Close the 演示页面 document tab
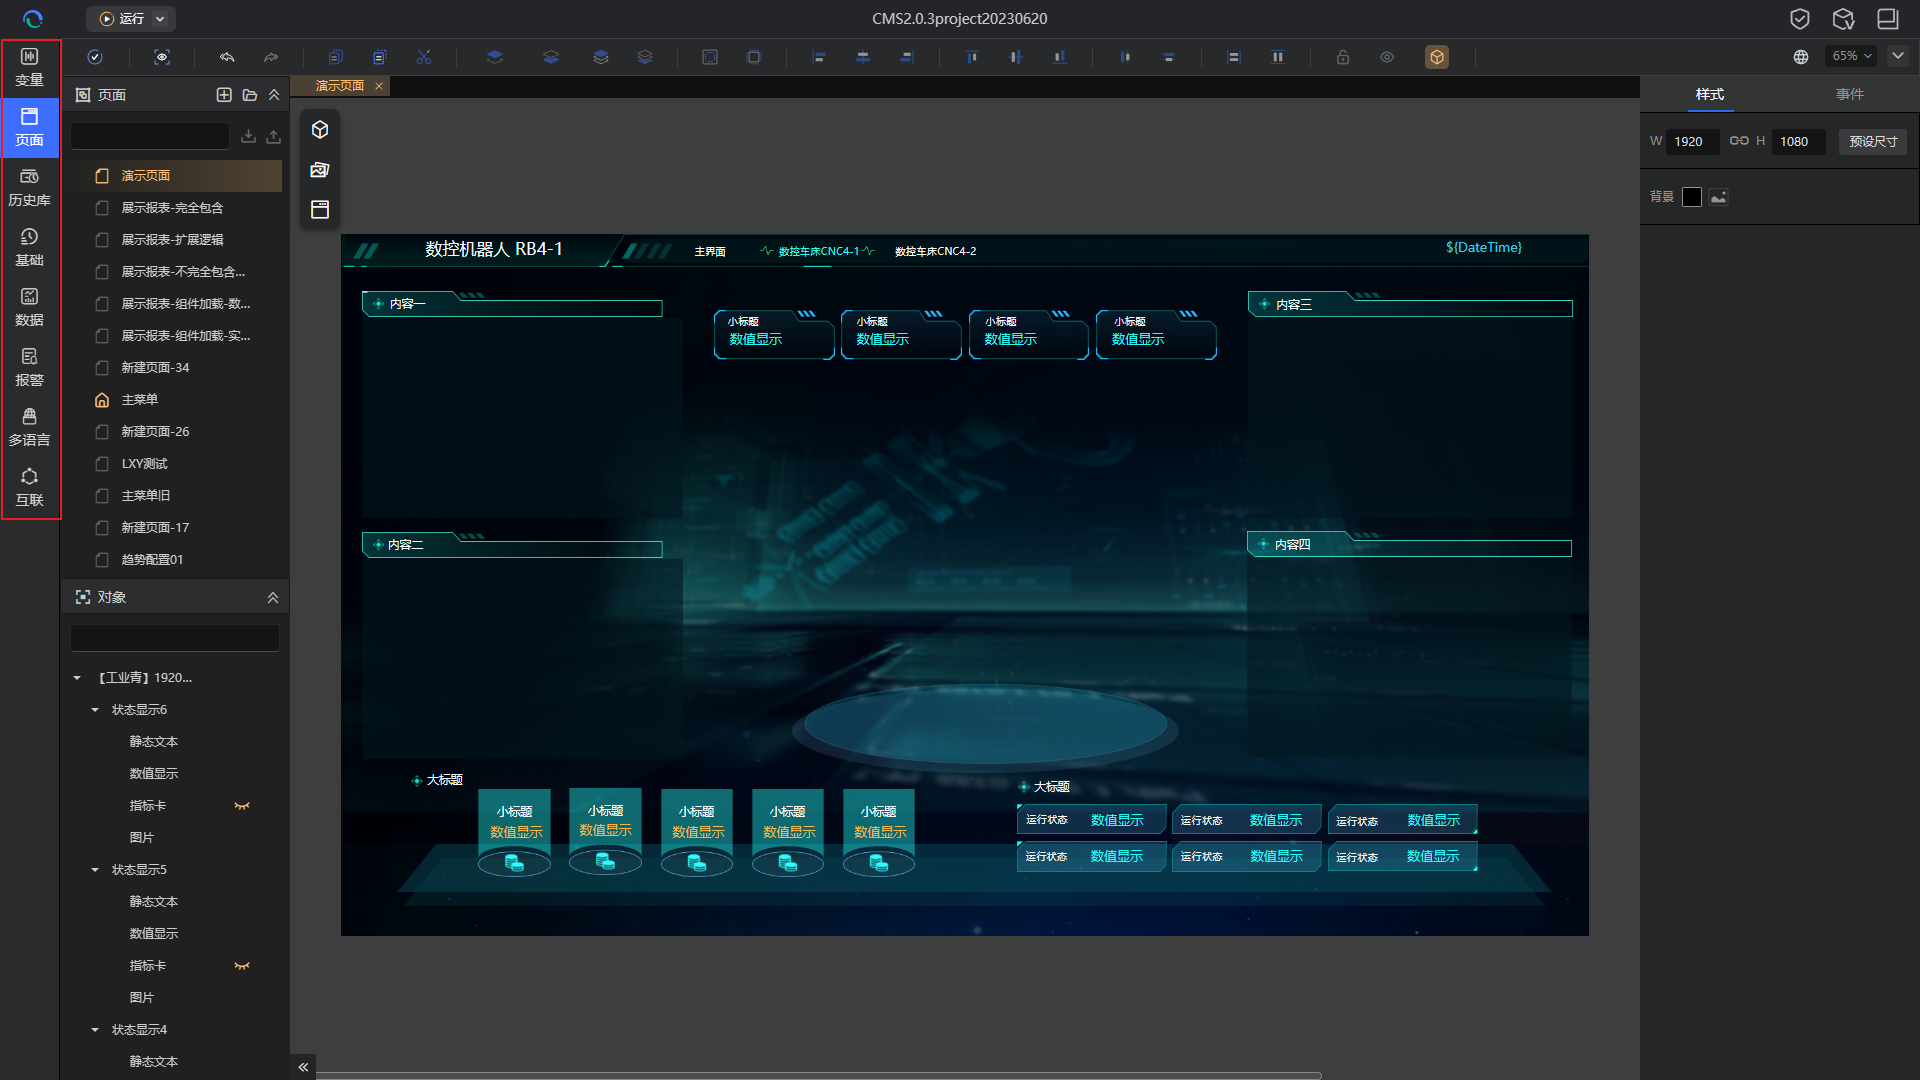Viewport: 1920px width, 1080px height. [379, 86]
